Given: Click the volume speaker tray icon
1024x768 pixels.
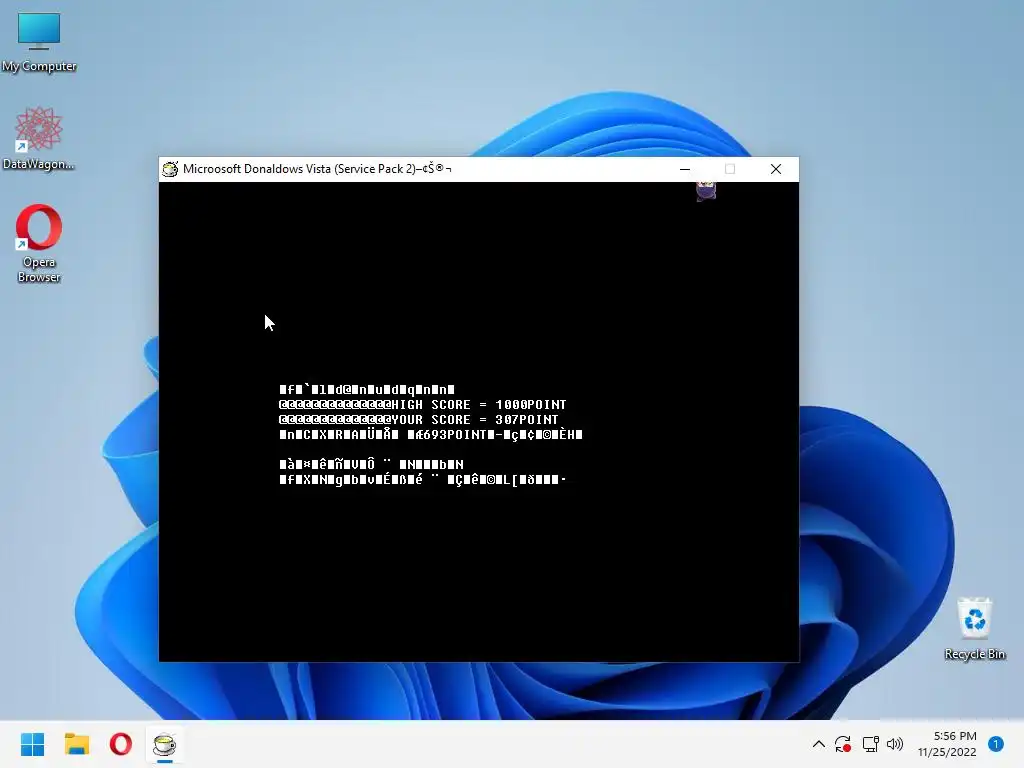Looking at the screenshot, I should click(895, 744).
